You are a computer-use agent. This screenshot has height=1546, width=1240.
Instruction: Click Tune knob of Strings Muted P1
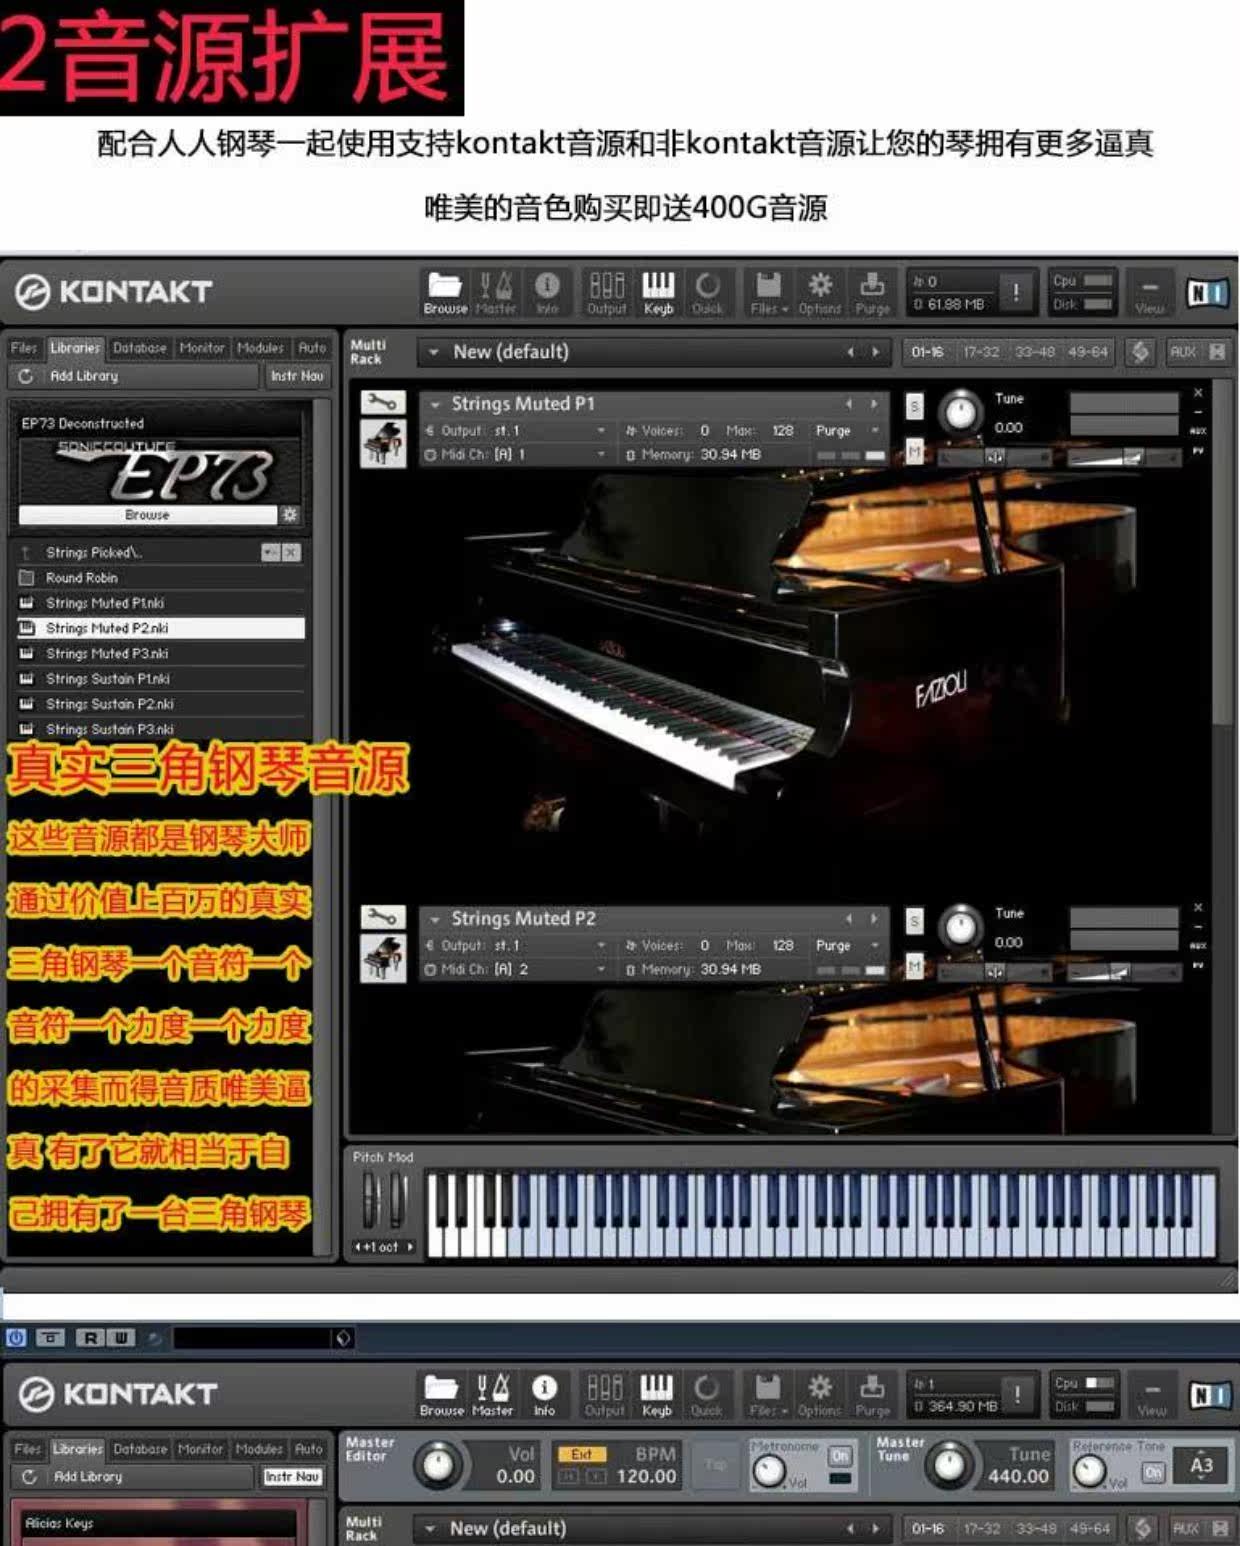click(x=961, y=412)
